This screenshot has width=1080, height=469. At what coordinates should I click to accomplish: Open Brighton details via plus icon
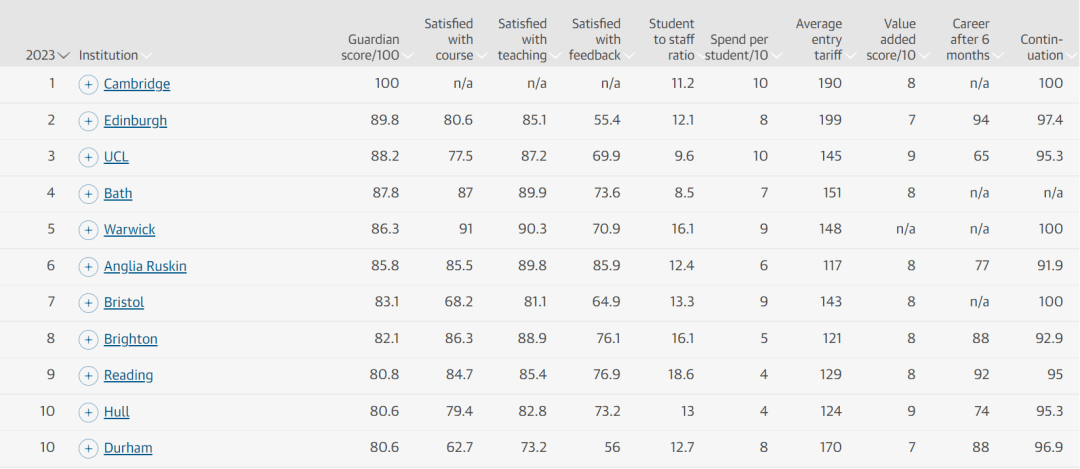88,340
